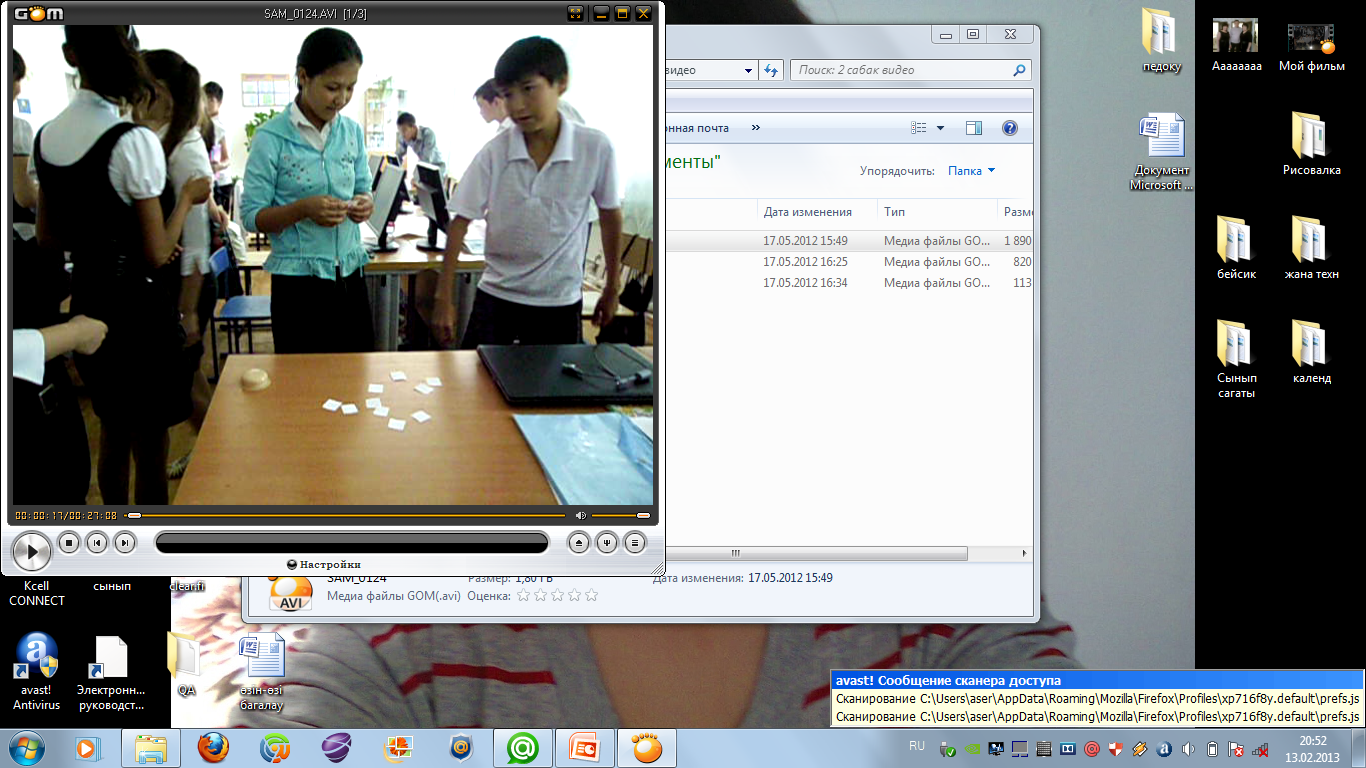The height and width of the screenshot is (768, 1366).
Task: Open Мой фильм desktop icon
Action: tap(1311, 45)
